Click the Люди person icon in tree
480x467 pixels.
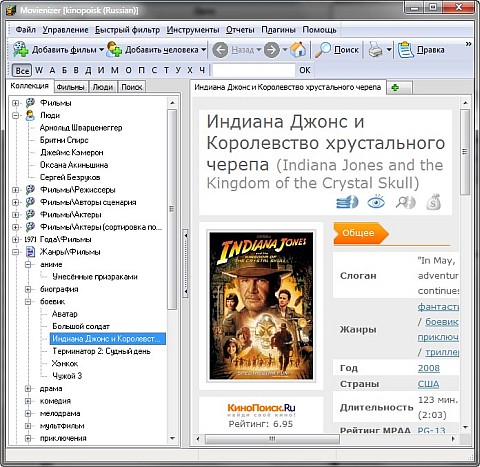[30, 115]
